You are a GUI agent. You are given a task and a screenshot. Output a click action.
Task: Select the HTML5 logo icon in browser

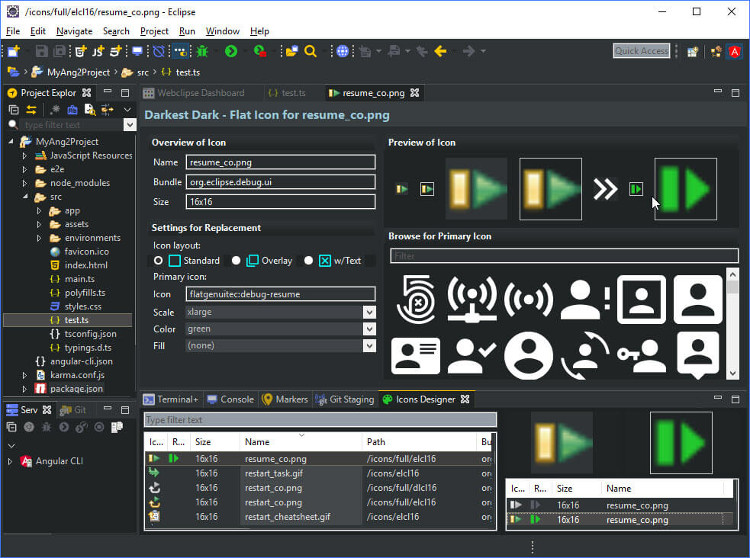pyautogui.click(x=416, y=299)
